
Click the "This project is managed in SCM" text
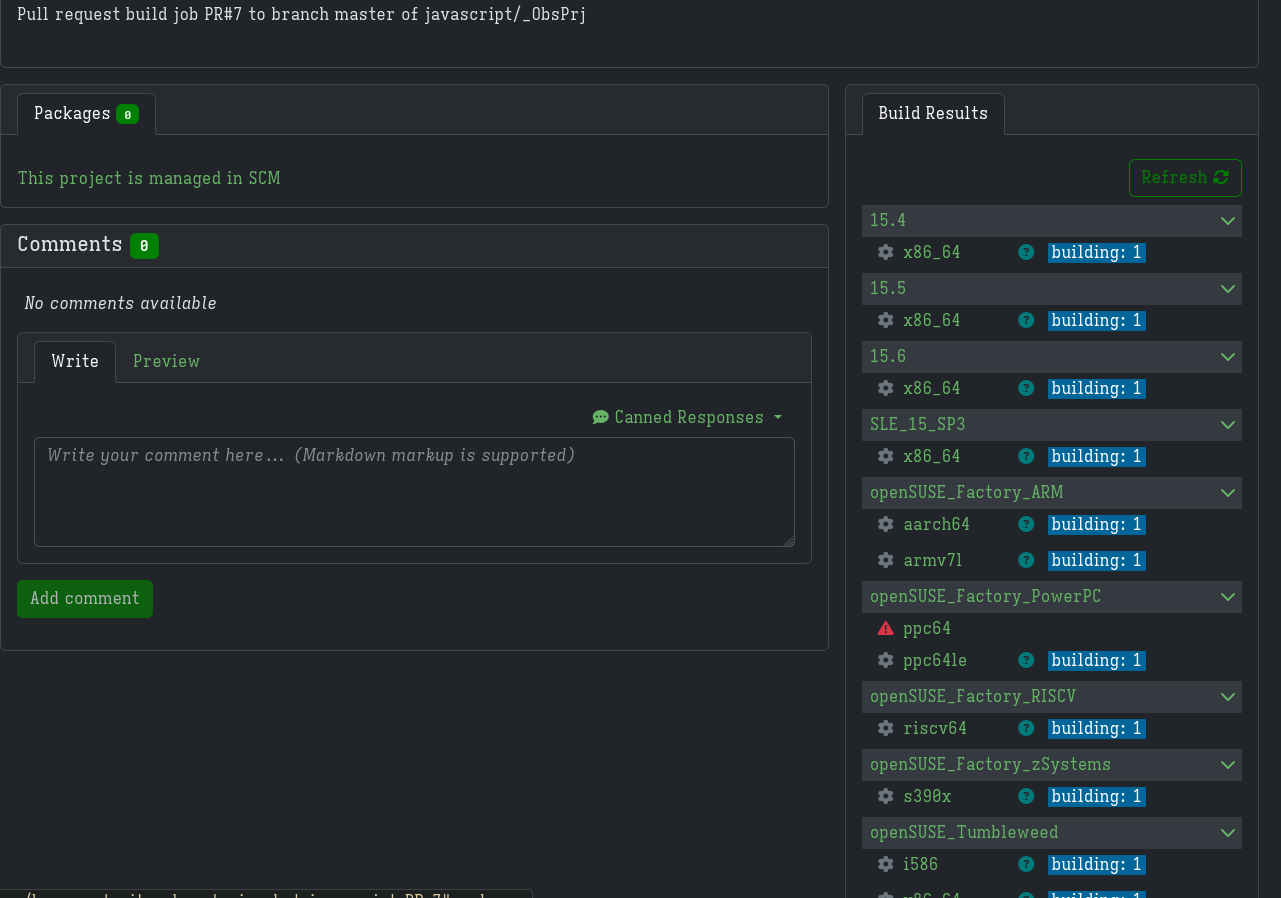point(149,178)
